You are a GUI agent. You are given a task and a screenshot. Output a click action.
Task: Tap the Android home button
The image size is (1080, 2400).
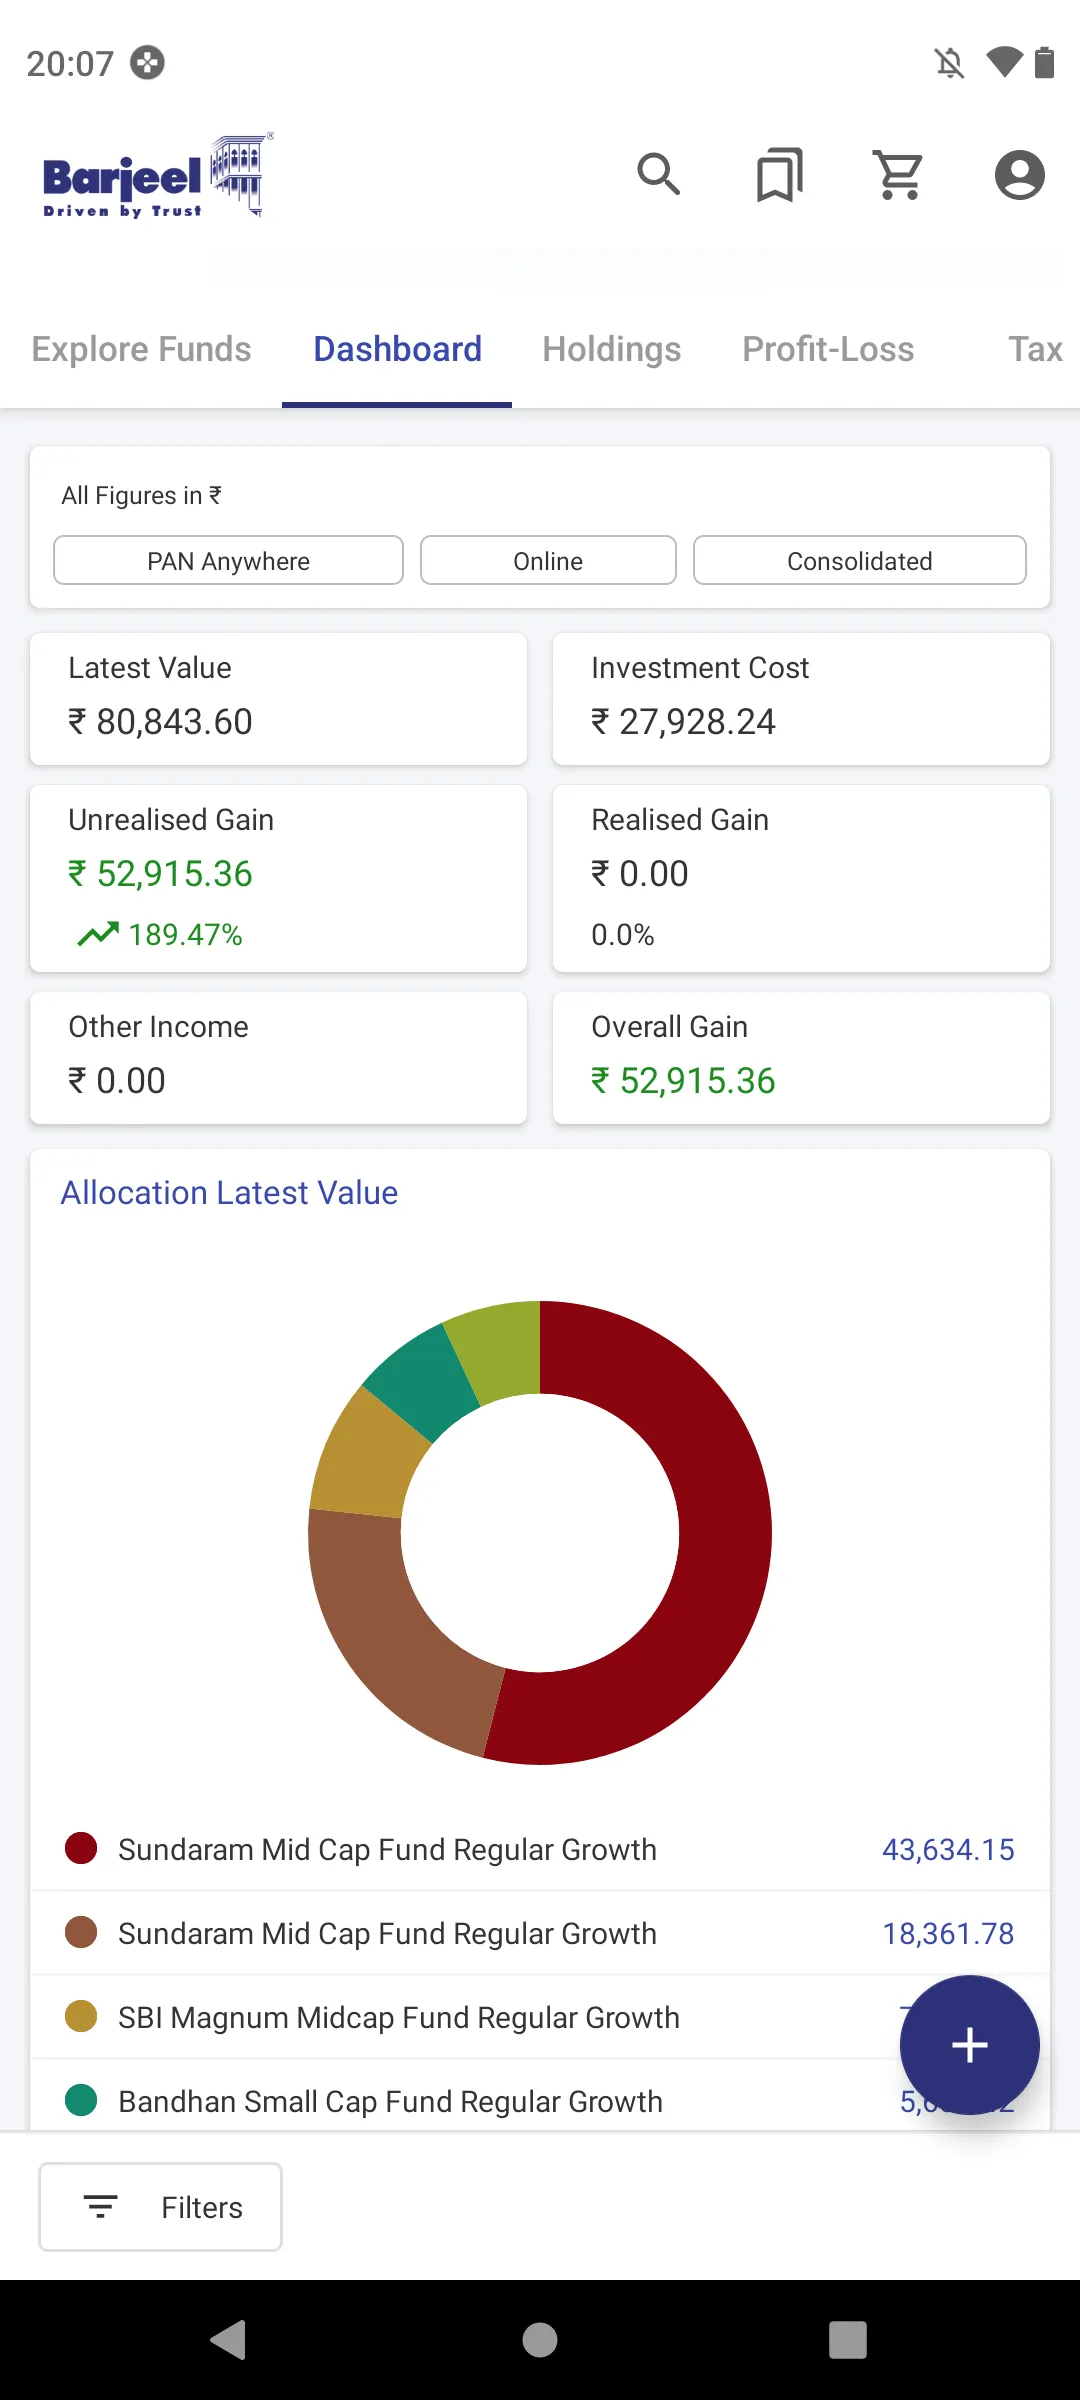click(540, 2340)
